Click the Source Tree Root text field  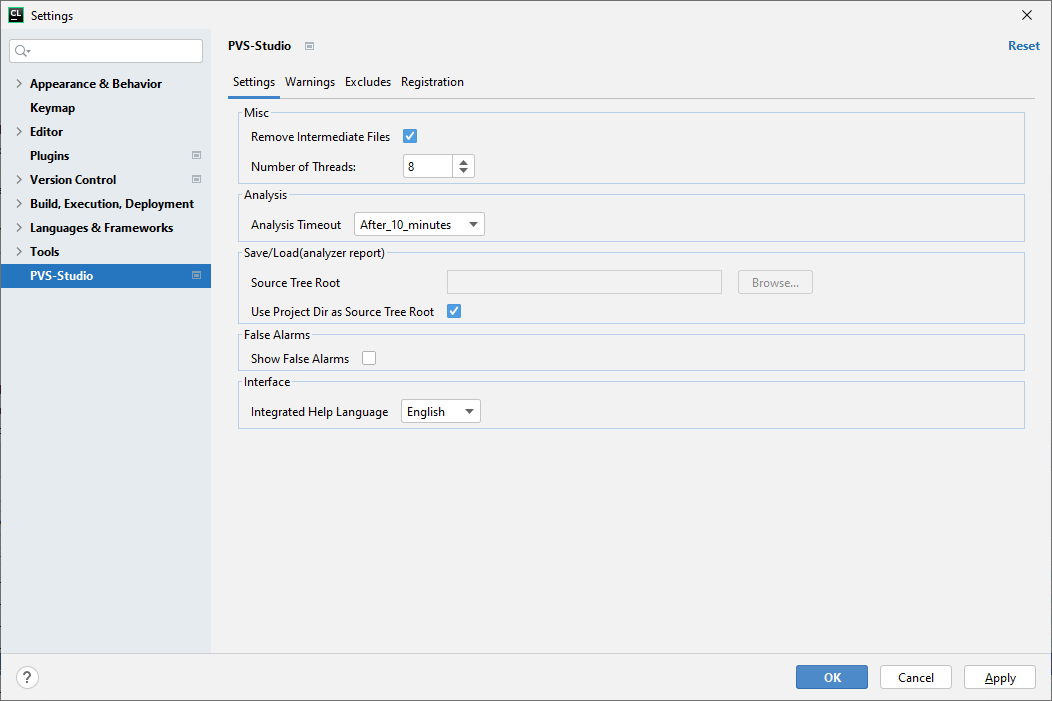point(584,282)
